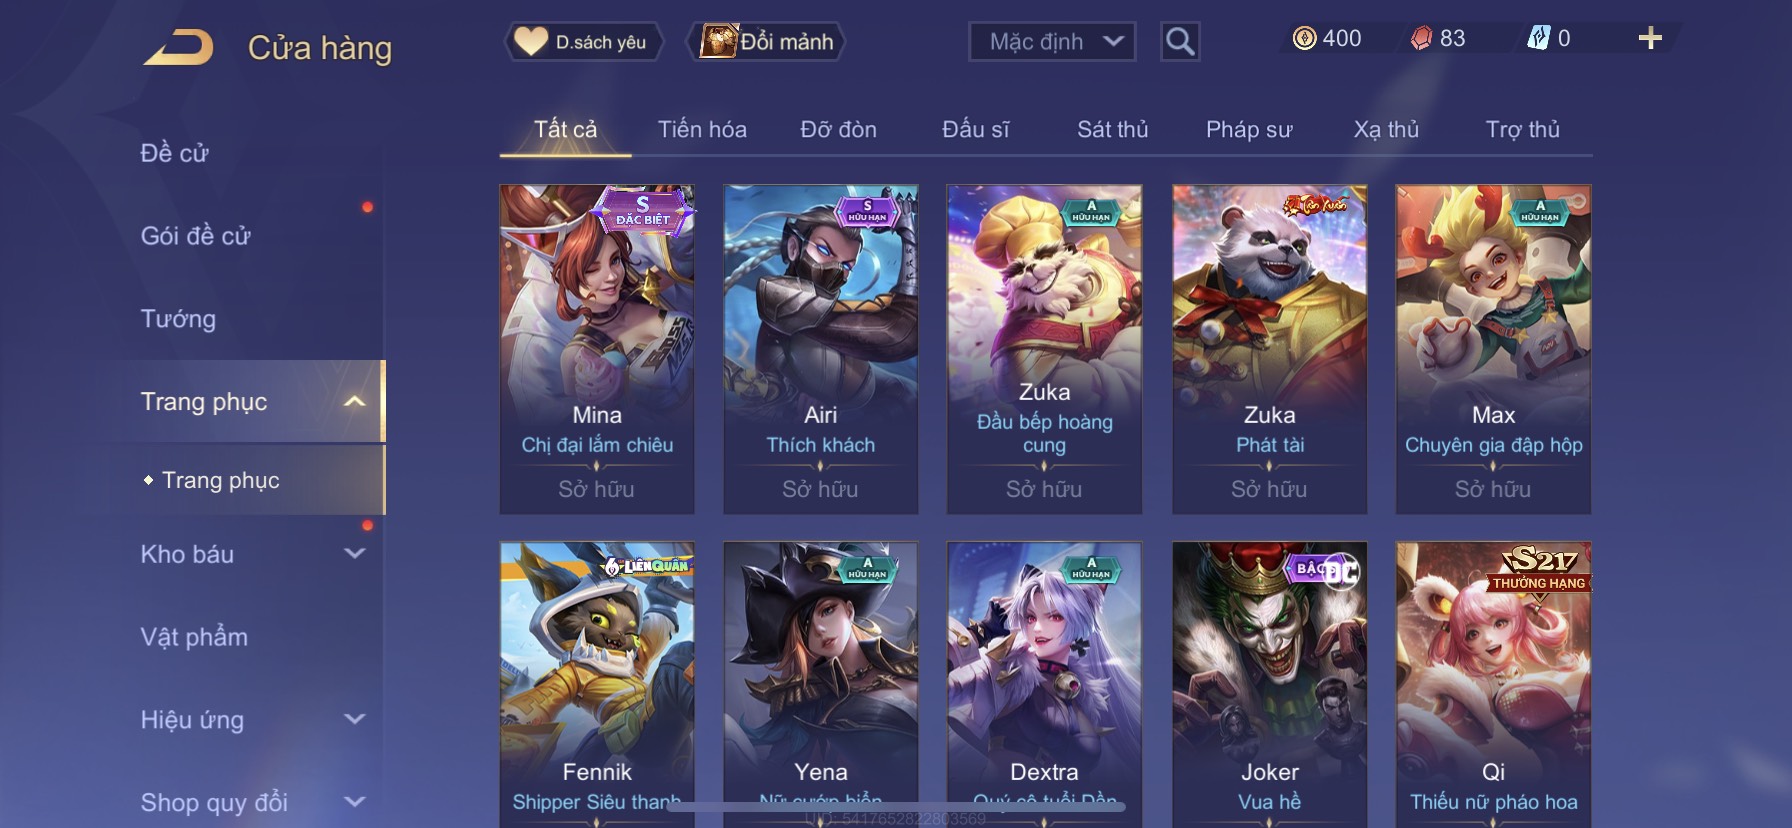Image resolution: width=1792 pixels, height=828 pixels.
Task: Open D.sách yêu heart wishlist
Action: click(582, 42)
